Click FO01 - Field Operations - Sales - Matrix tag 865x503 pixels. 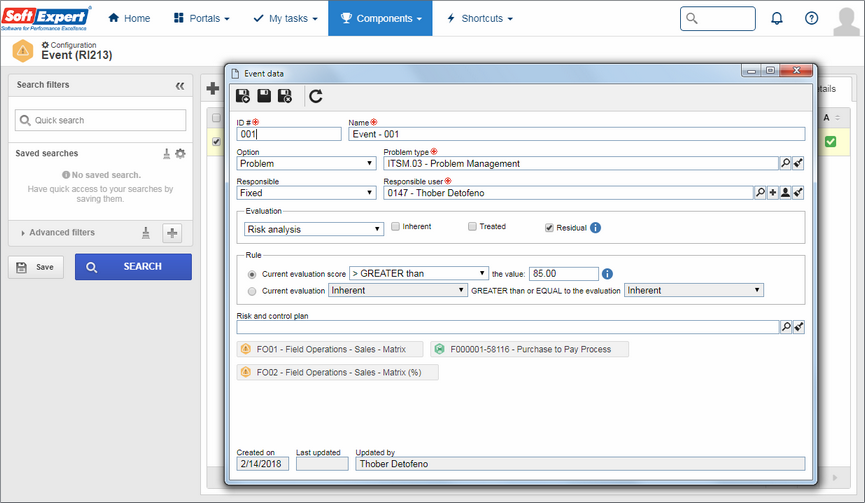(330, 349)
